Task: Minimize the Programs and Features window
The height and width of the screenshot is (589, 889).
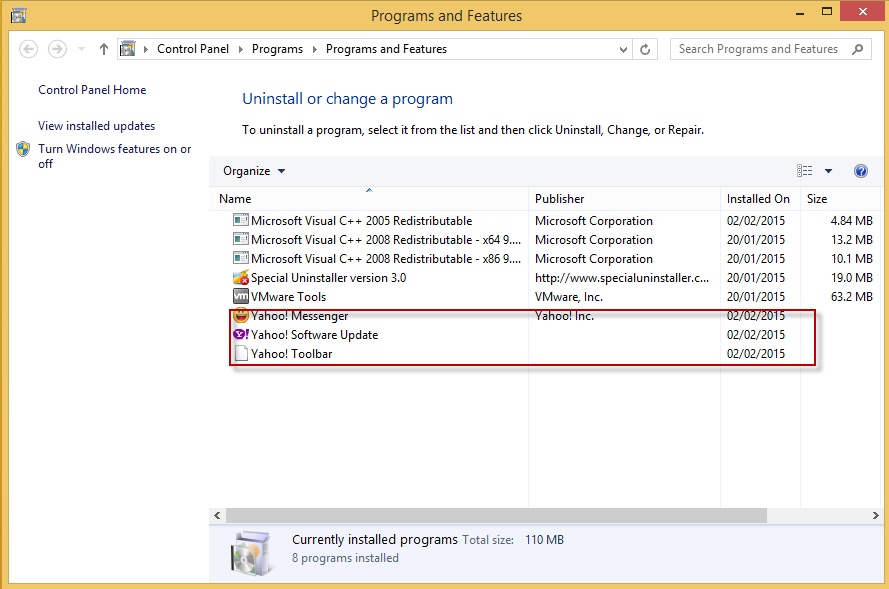Action: click(800, 12)
